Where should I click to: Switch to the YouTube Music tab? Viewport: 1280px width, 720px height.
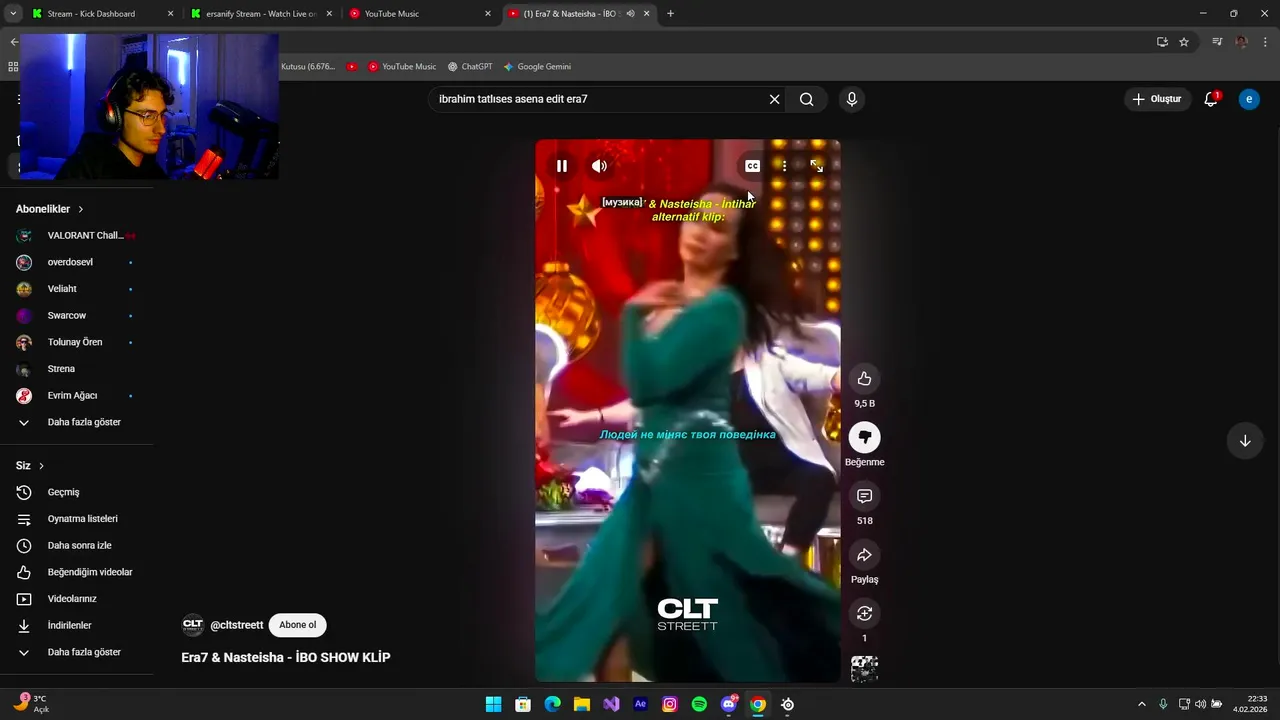point(420,14)
